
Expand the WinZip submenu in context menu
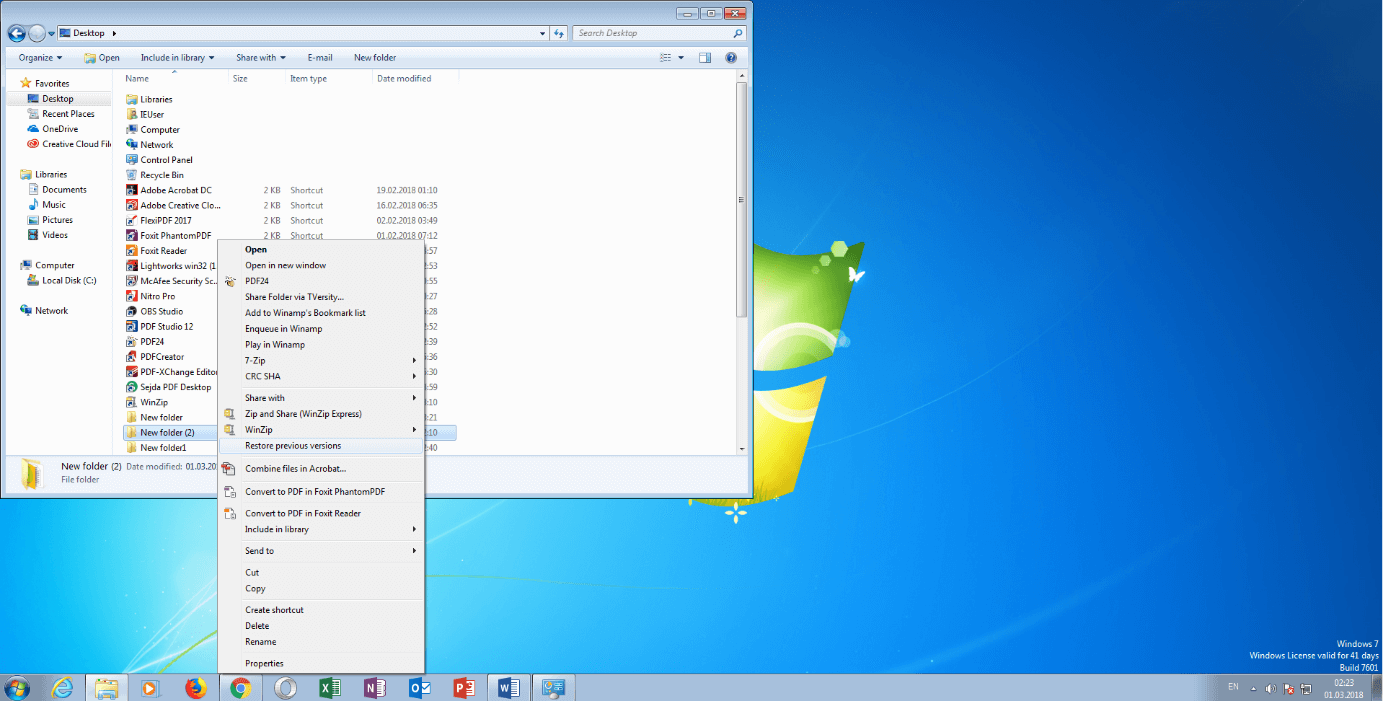321,430
